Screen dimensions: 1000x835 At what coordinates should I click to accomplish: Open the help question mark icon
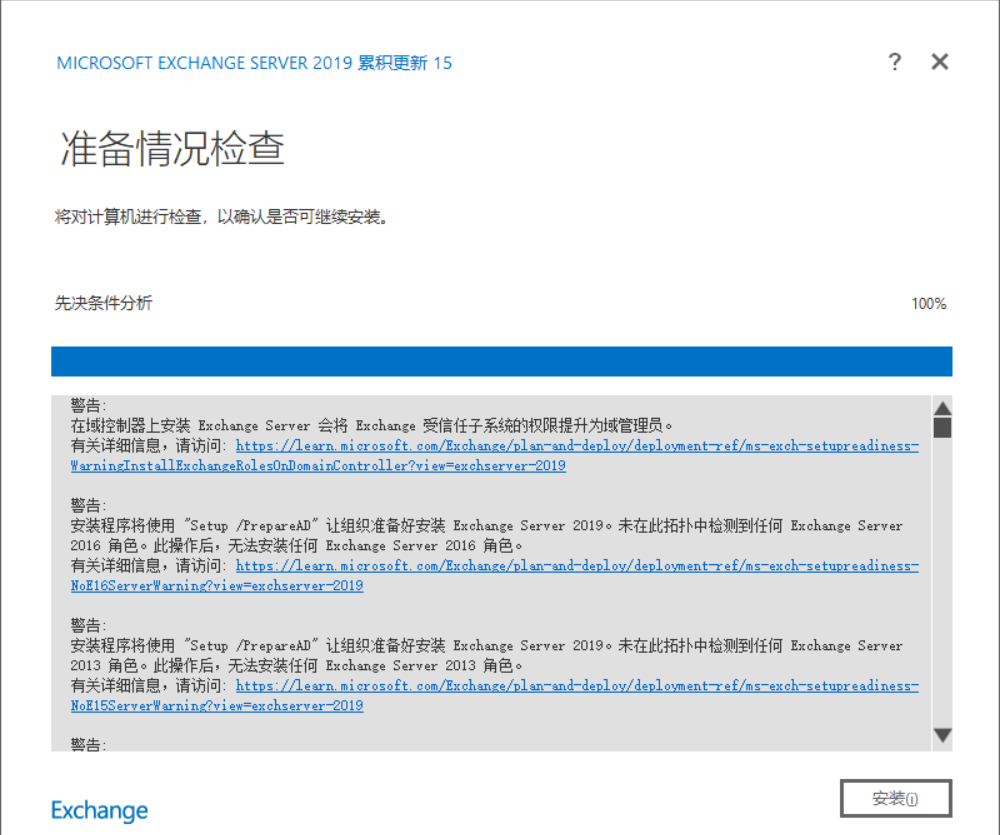[895, 62]
